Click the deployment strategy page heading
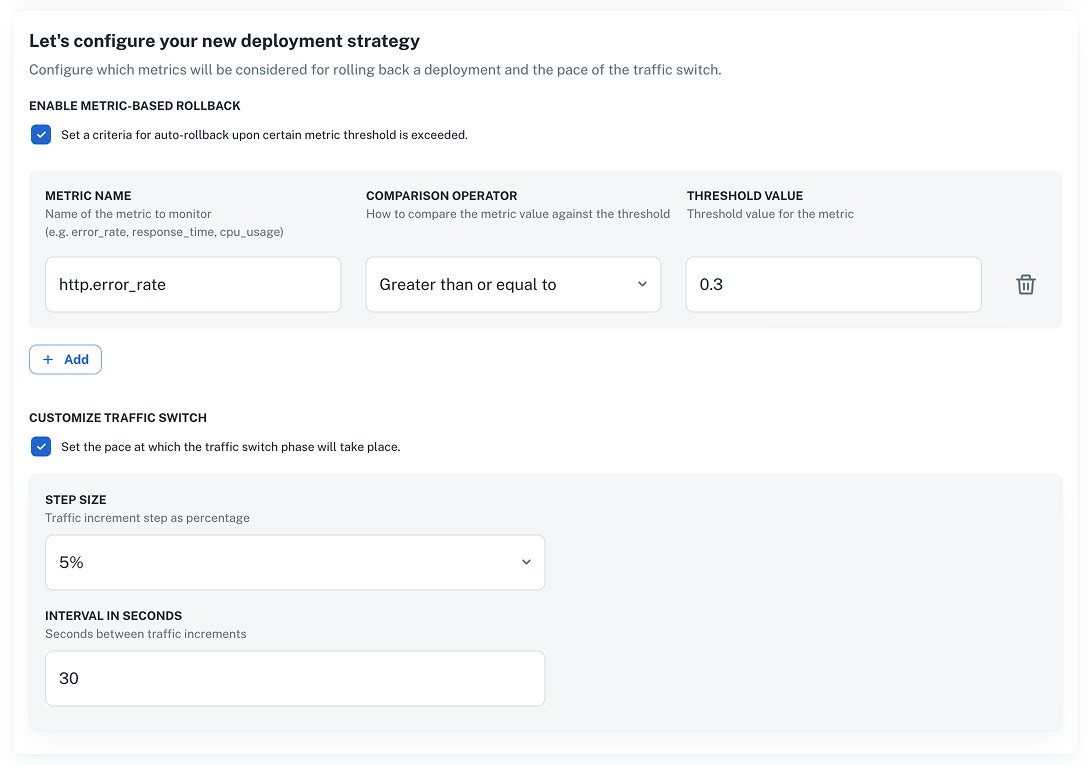1089x765 pixels. [x=224, y=41]
